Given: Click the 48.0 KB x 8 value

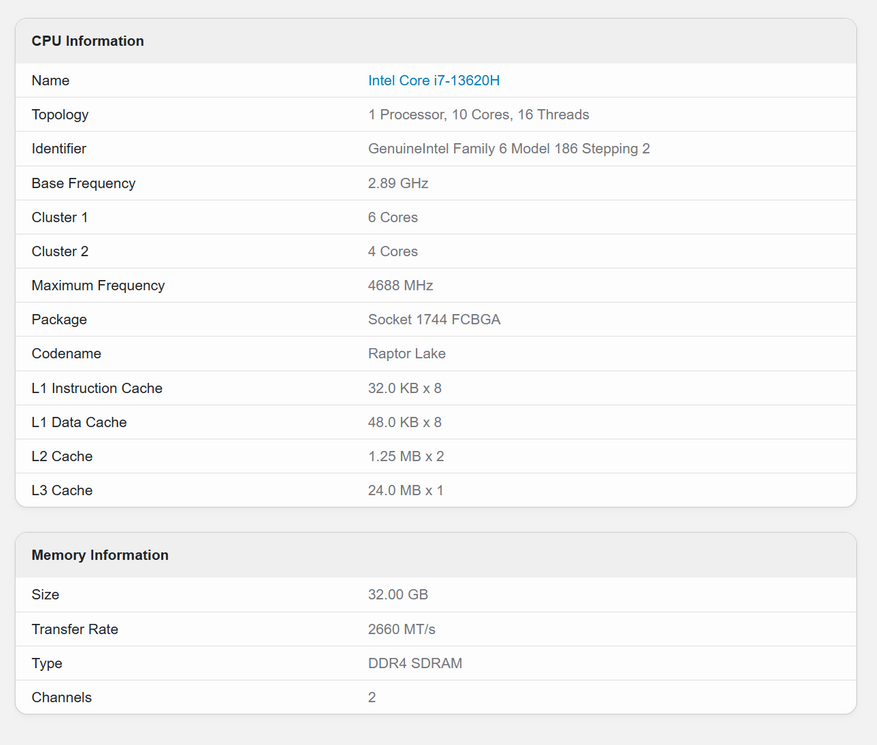Looking at the screenshot, I should (x=405, y=422).
